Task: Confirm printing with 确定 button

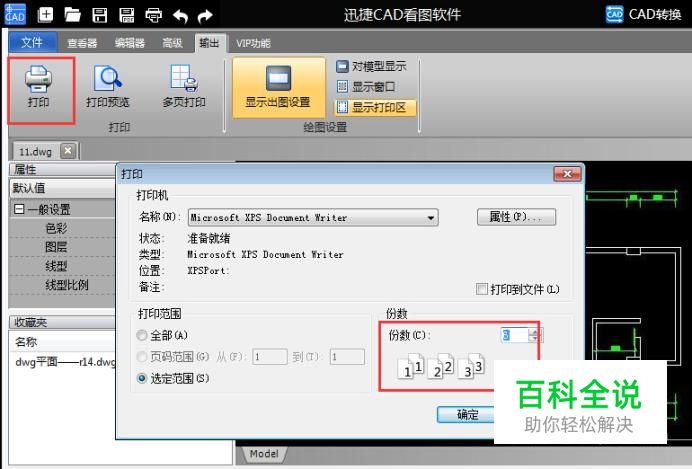Action: tap(467, 414)
